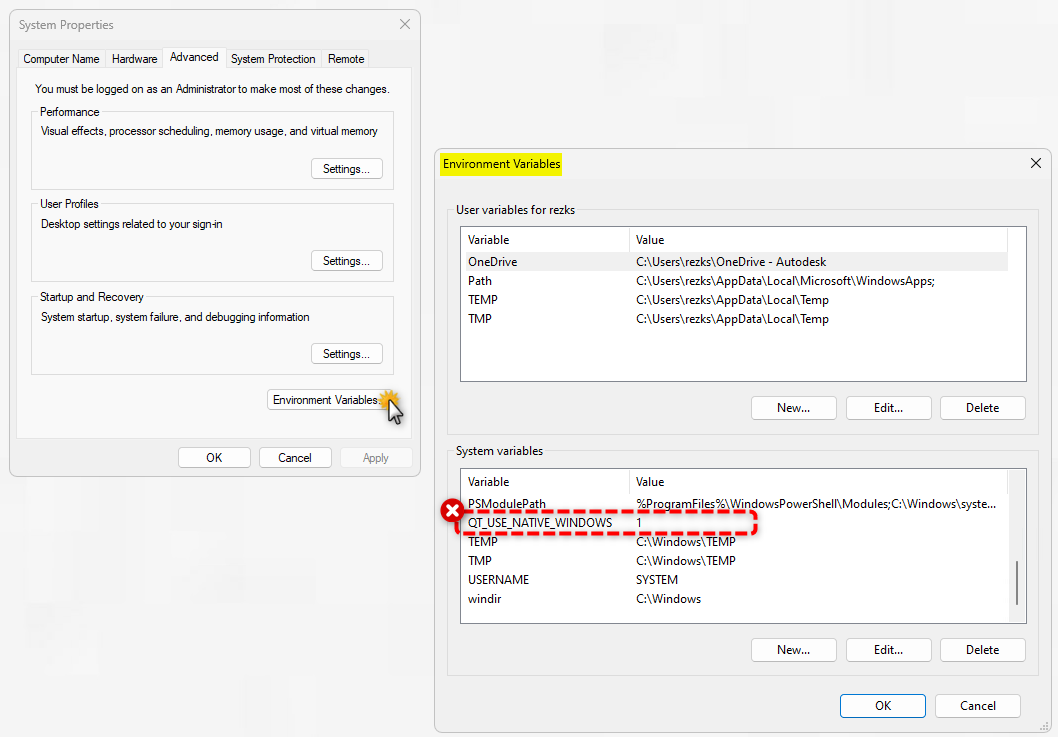Select system TEMP variable C:\Windows\TEMP

pyautogui.click(x=734, y=542)
